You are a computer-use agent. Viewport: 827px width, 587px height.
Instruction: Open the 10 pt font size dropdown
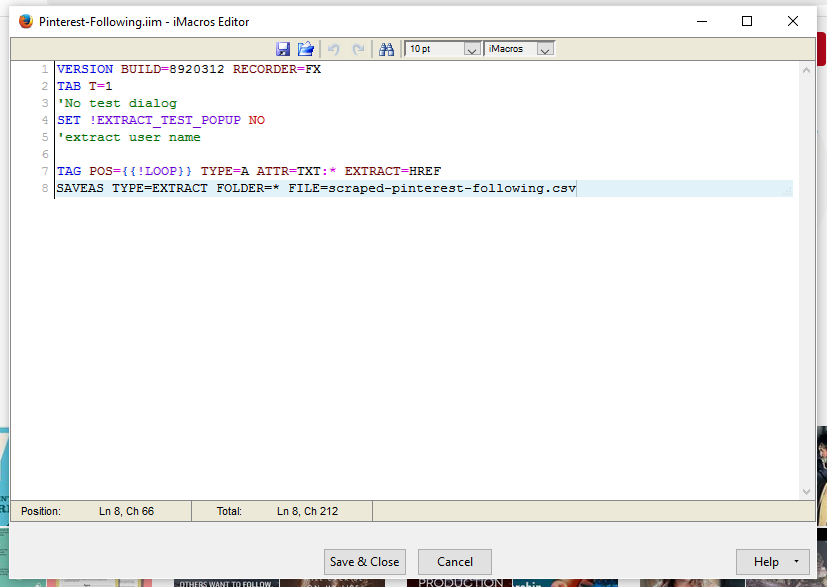472,49
